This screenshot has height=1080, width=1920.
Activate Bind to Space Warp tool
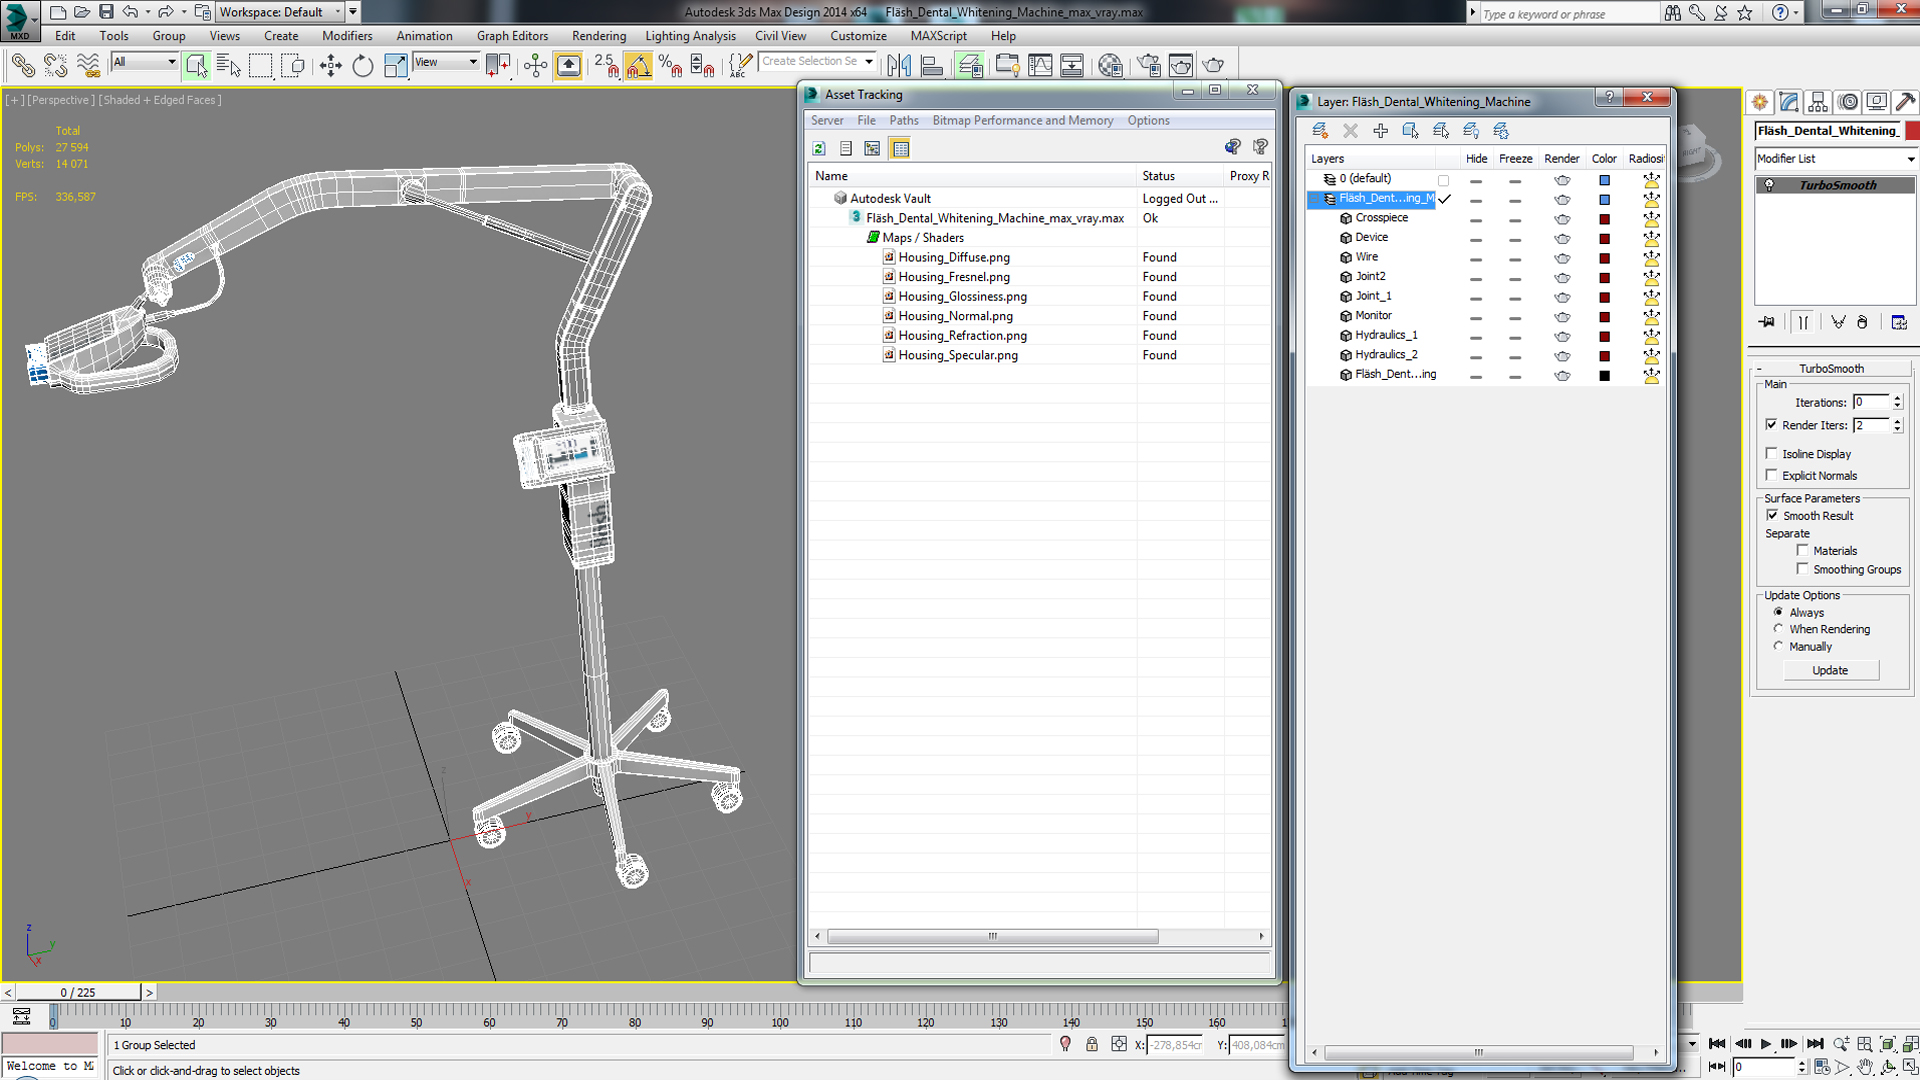tap(89, 66)
